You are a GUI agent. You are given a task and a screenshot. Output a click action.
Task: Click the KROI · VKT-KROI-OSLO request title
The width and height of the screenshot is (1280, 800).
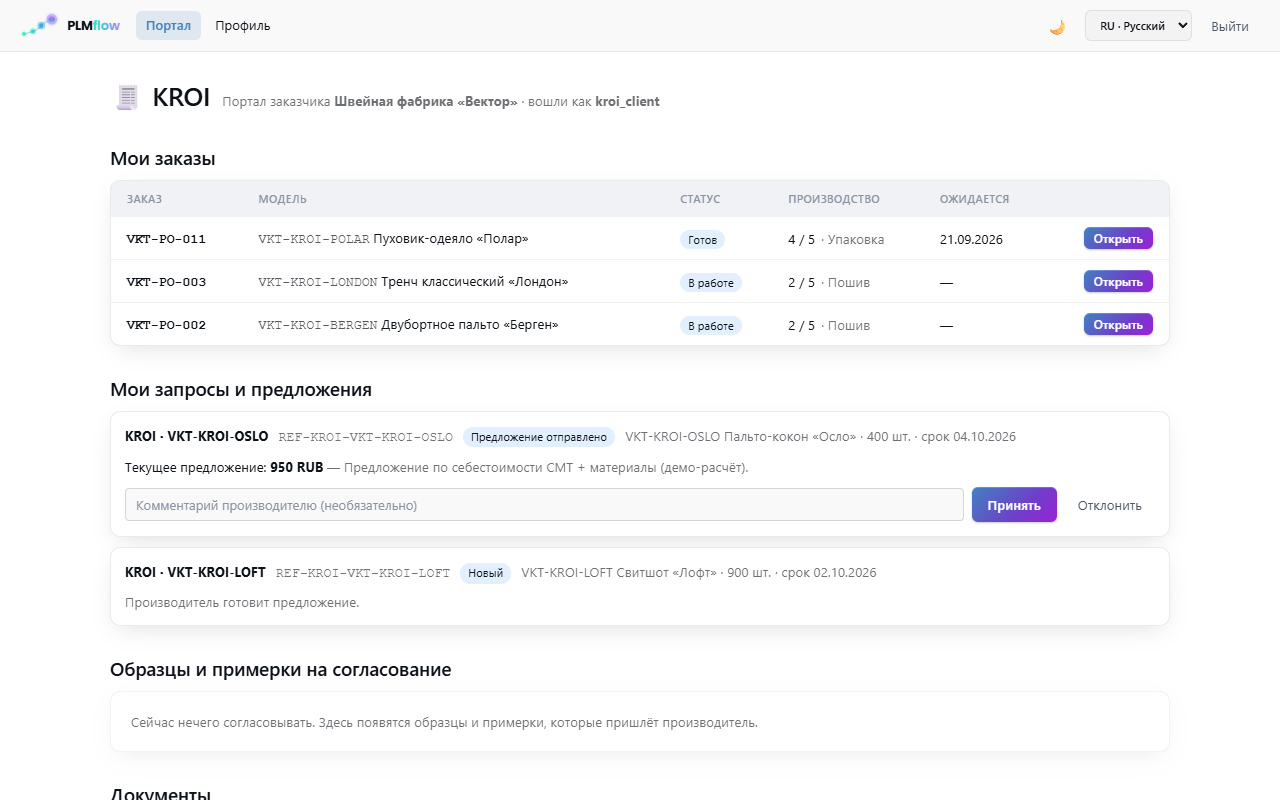197,436
